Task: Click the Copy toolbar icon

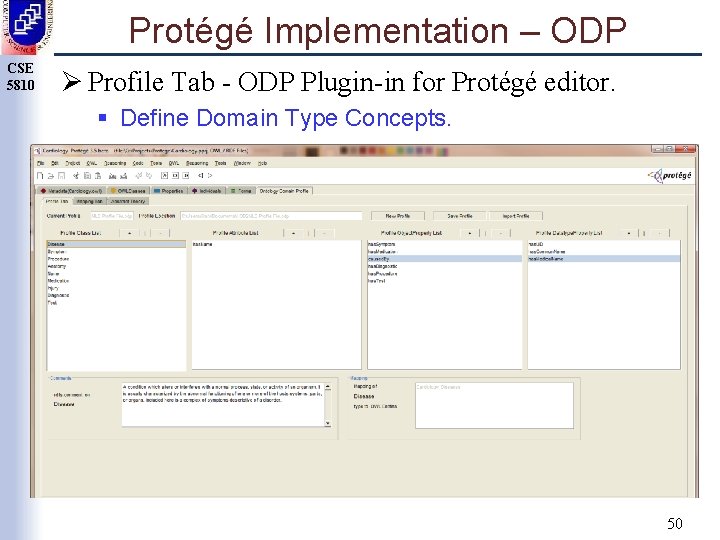Action: coord(87,175)
